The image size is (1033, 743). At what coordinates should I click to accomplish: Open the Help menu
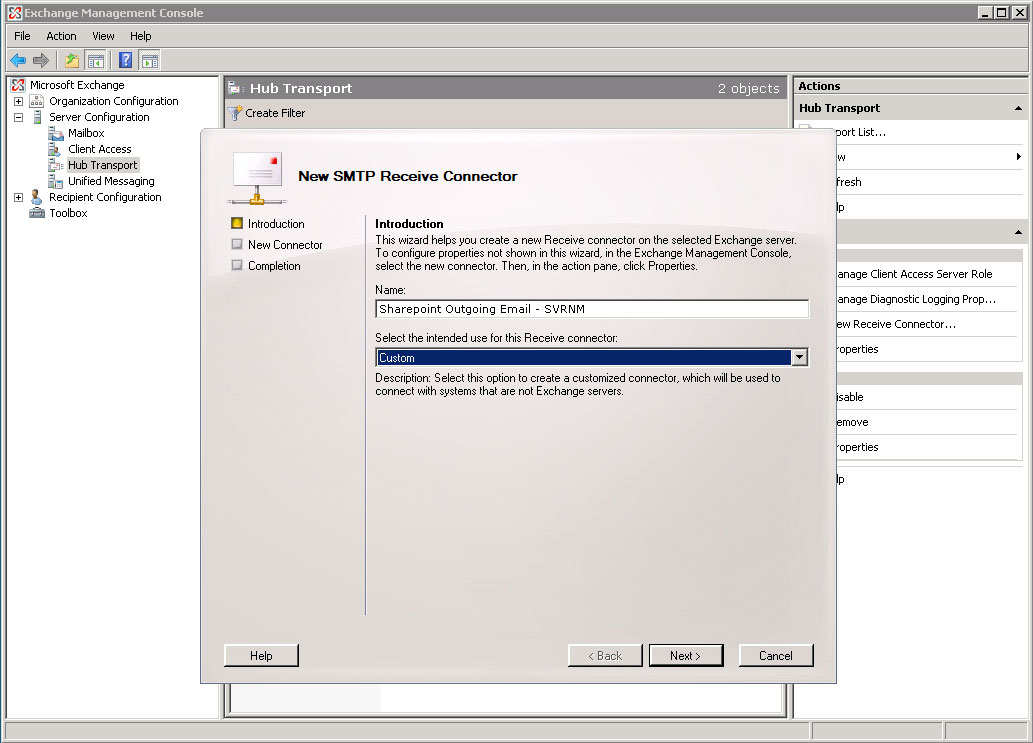tap(140, 36)
